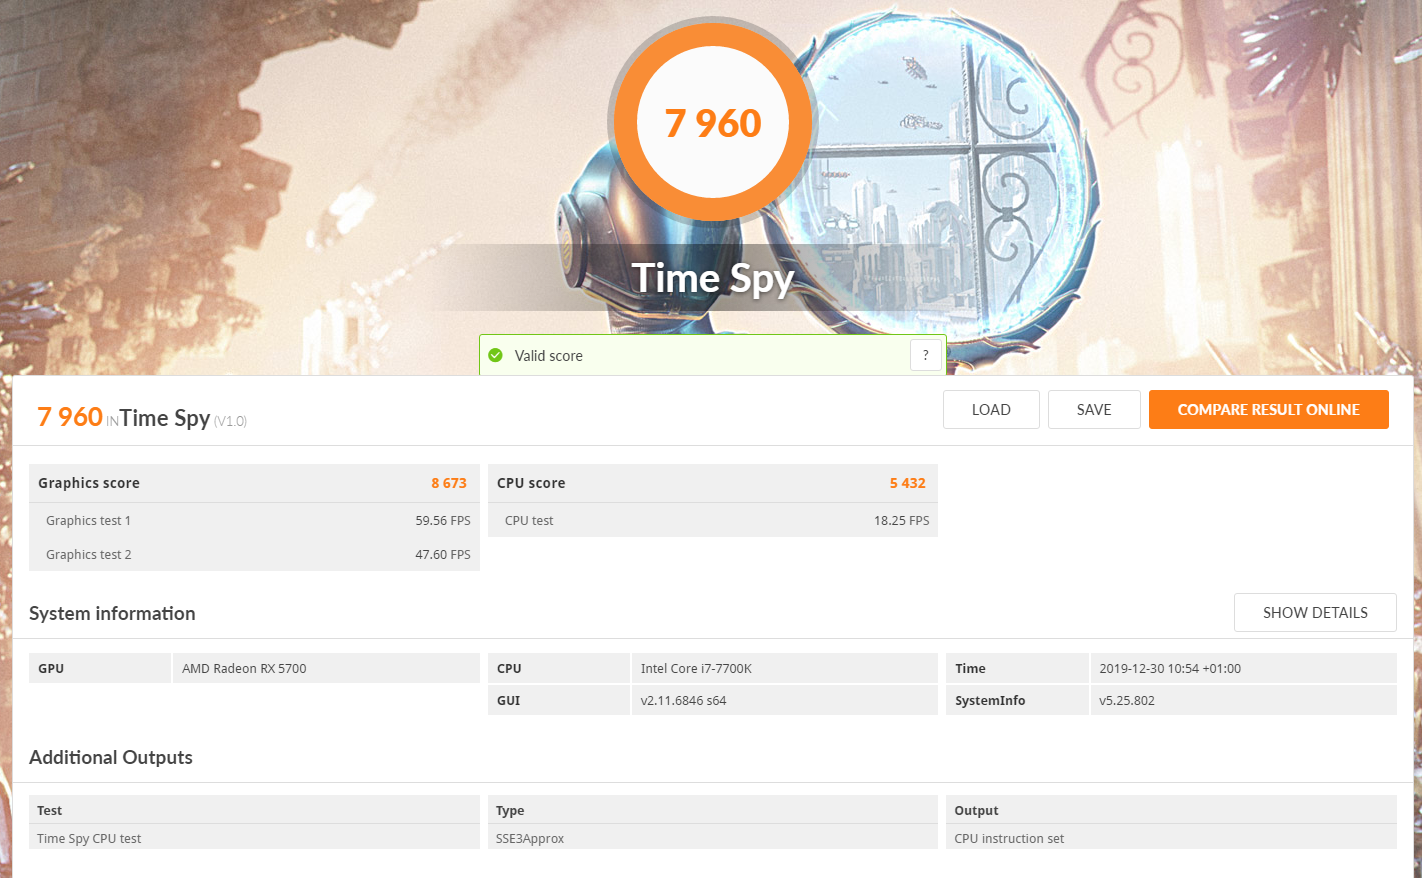Screen dimensions: 1422x878
Task: Select the 59.56 FPS value
Action: (x=443, y=520)
